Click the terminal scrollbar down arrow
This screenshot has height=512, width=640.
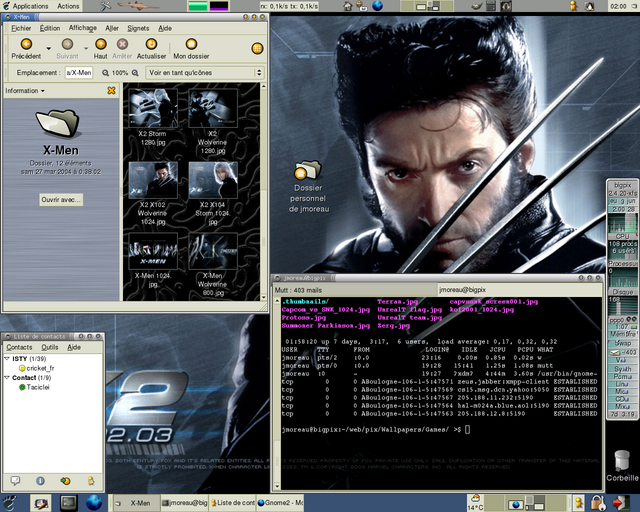tap(277, 486)
